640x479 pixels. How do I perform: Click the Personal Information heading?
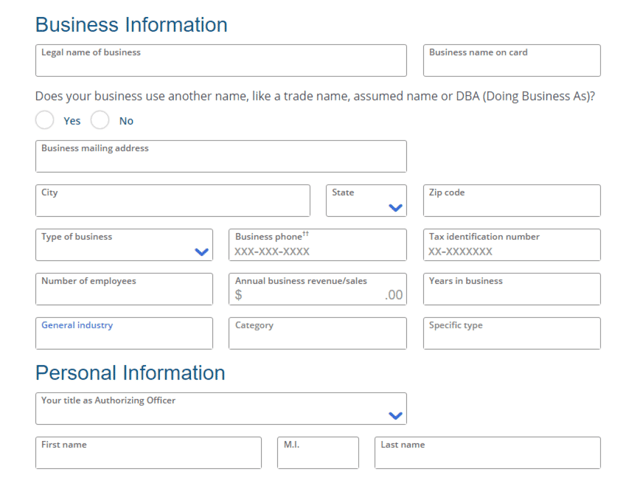click(x=130, y=373)
